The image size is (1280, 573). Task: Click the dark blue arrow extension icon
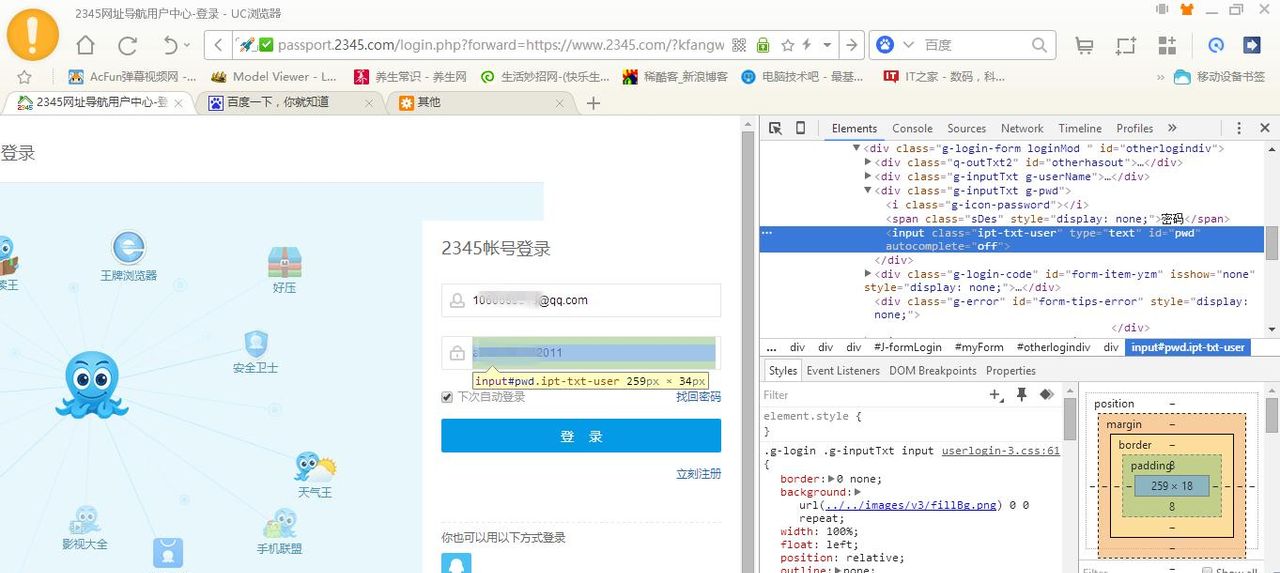pyautogui.click(x=1251, y=45)
